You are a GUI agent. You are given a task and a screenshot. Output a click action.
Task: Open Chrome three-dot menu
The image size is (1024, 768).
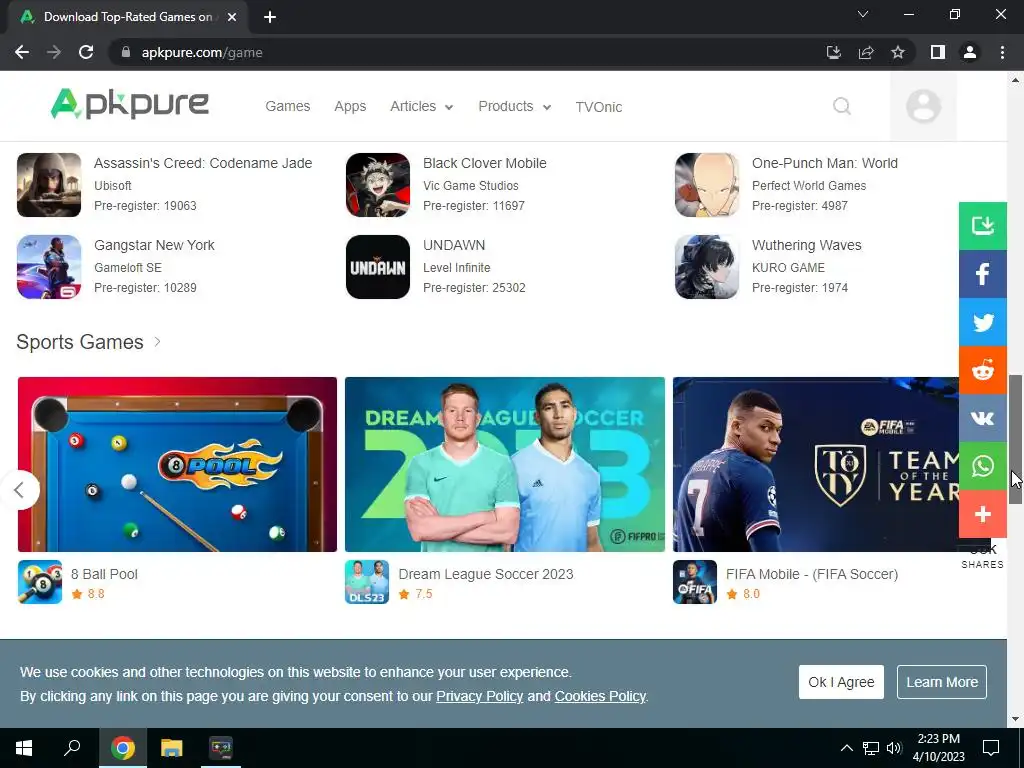click(1002, 52)
